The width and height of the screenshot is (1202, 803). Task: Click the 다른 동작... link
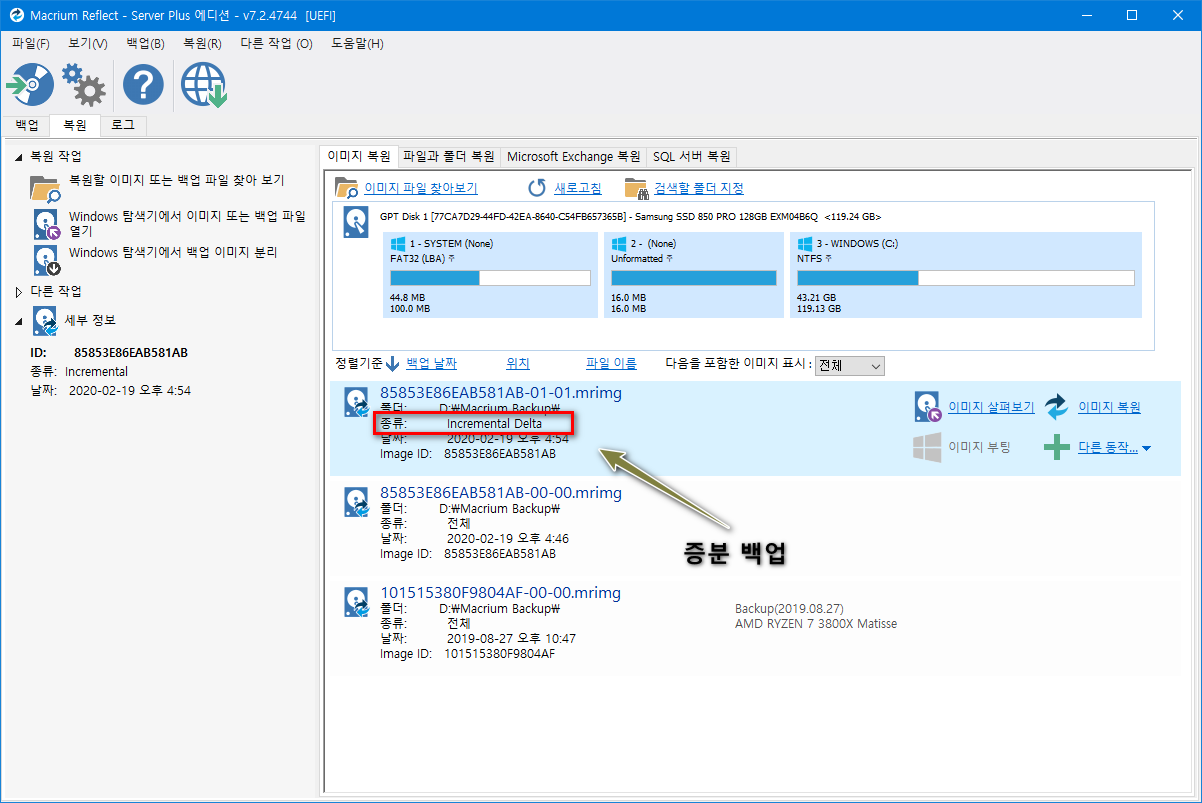1108,448
